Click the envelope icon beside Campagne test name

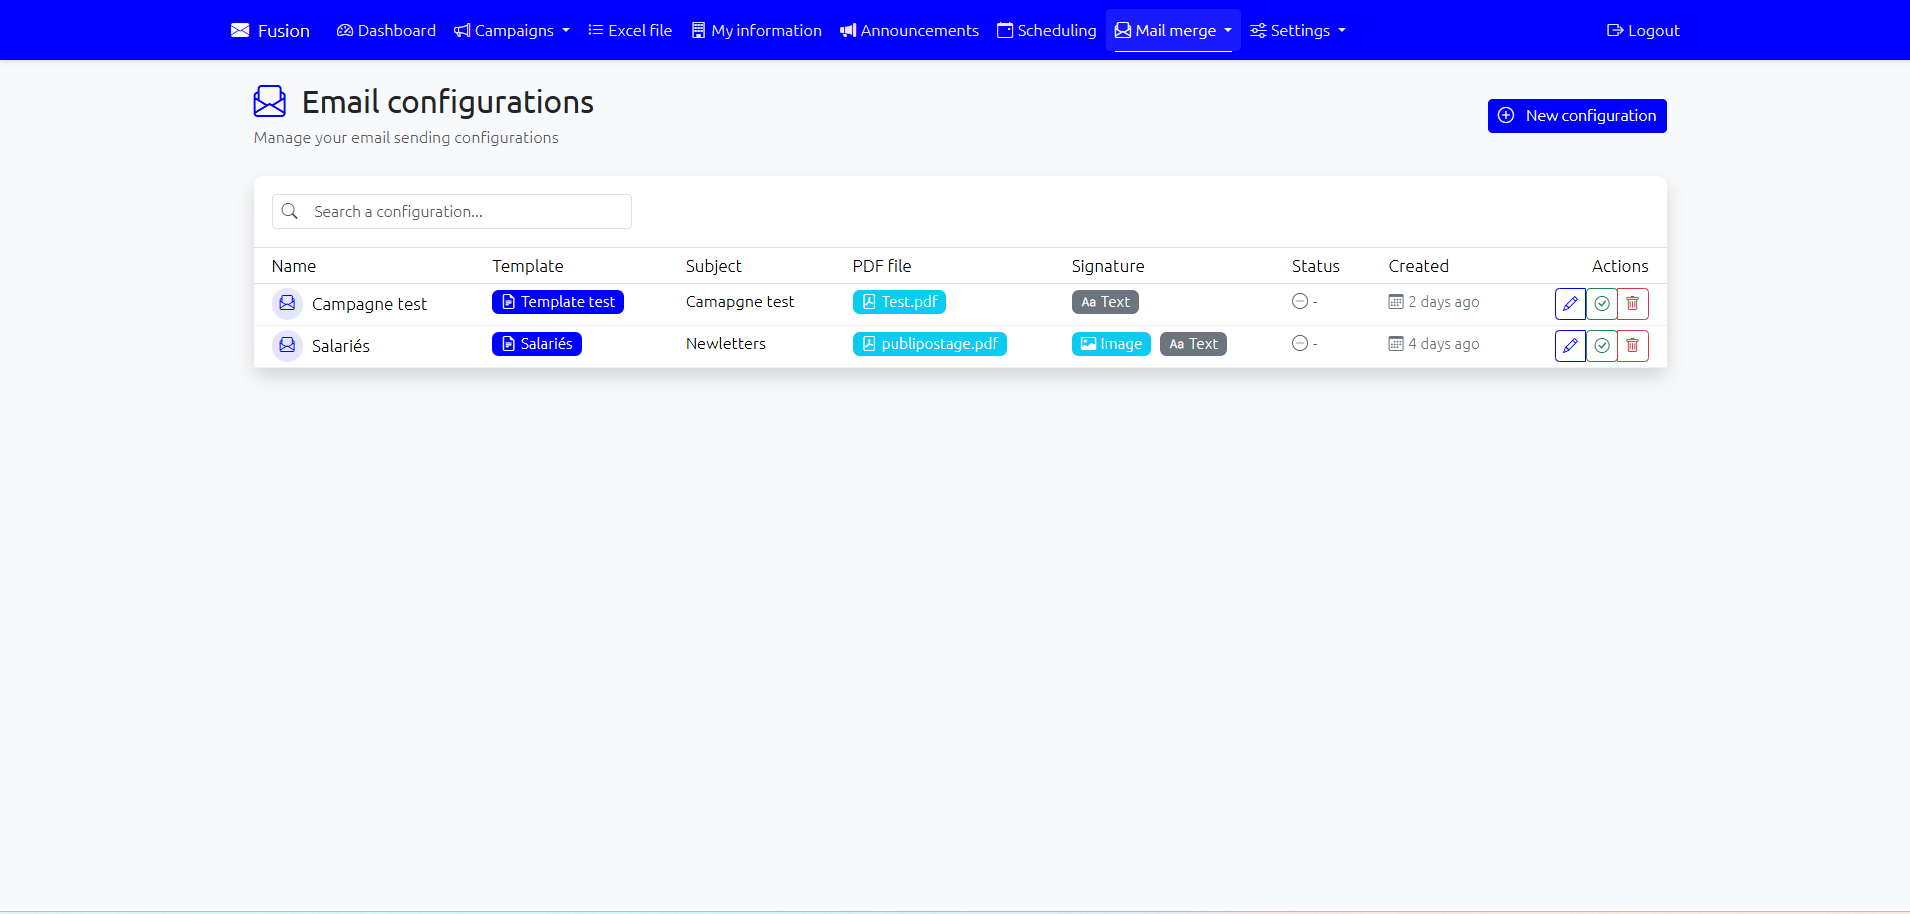tap(287, 303)
